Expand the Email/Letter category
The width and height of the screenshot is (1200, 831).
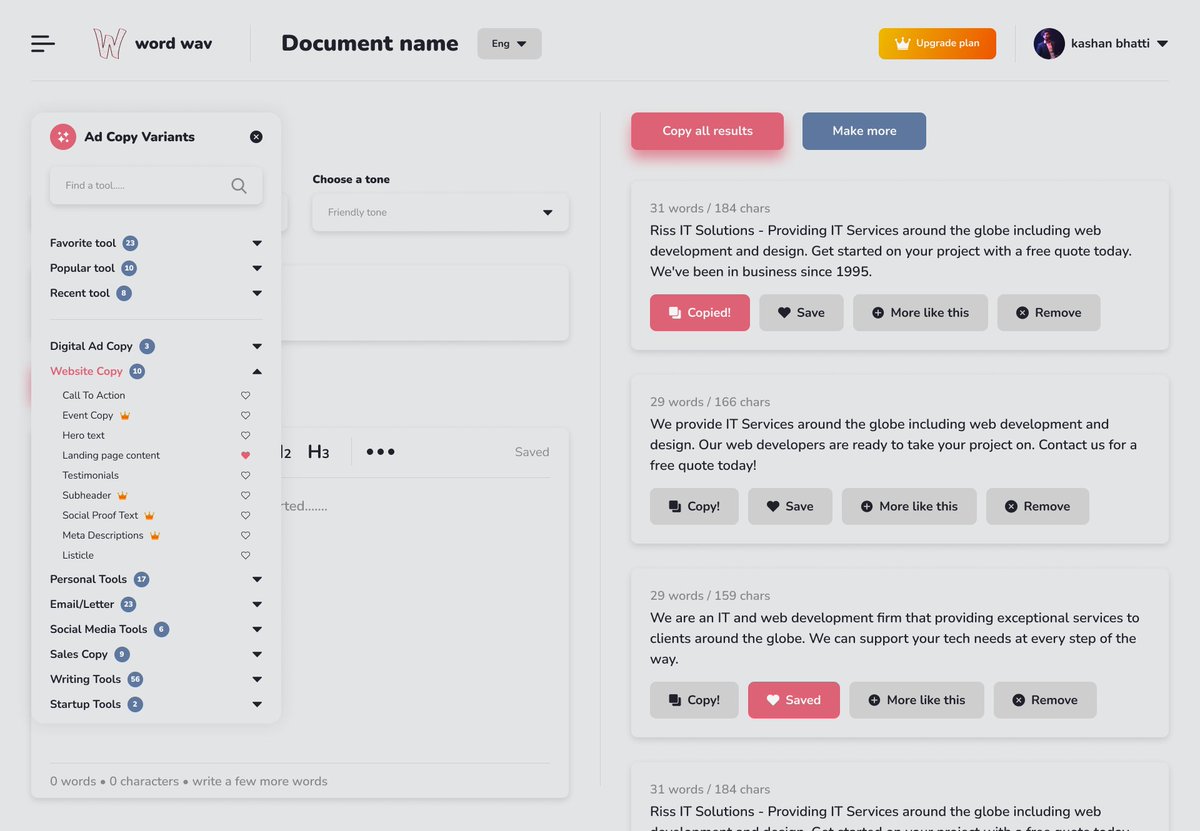257,604
